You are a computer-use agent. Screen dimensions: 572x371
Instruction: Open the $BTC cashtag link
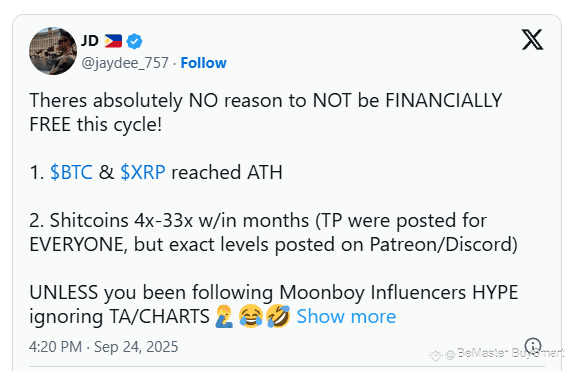tap(71, 172)
